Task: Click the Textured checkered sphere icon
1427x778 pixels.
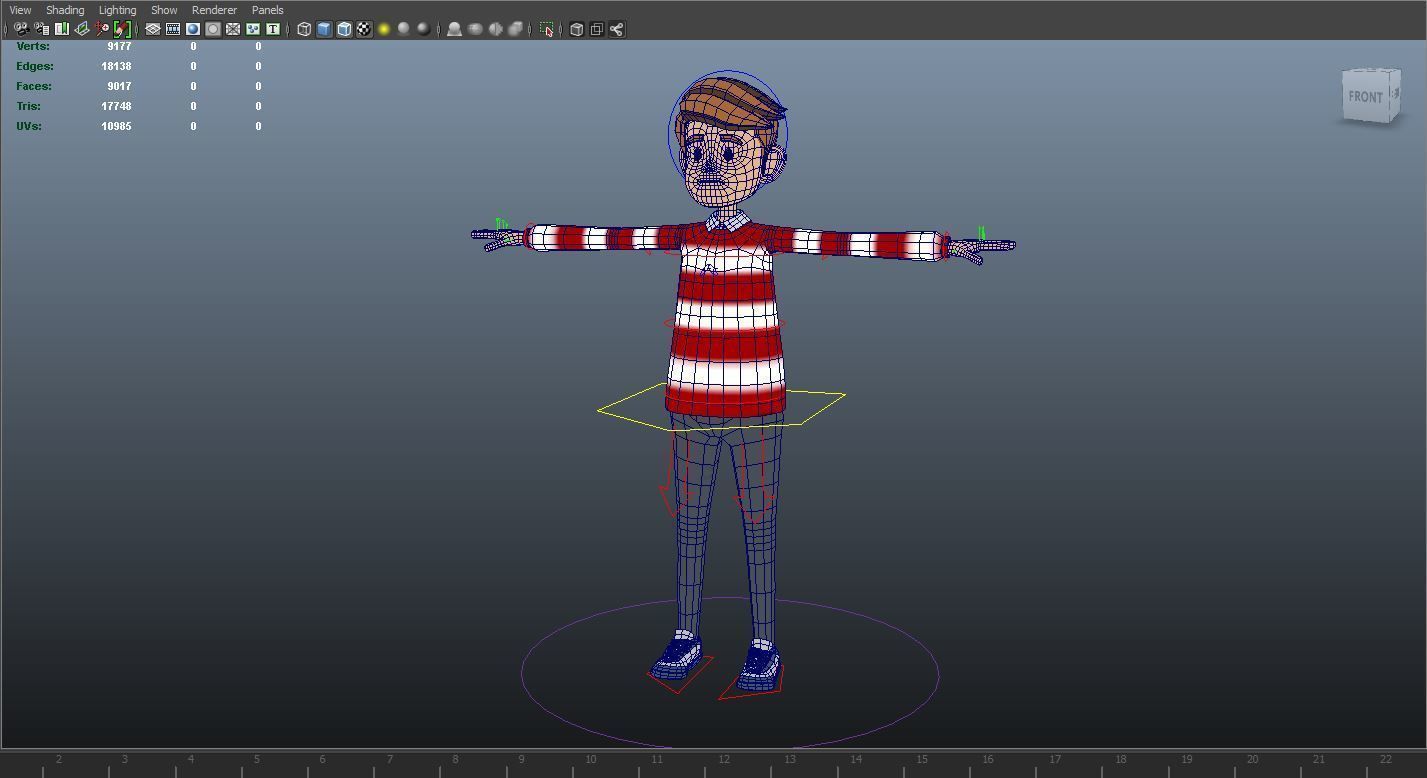Action: pyautogui.click(x=364, y=29)
